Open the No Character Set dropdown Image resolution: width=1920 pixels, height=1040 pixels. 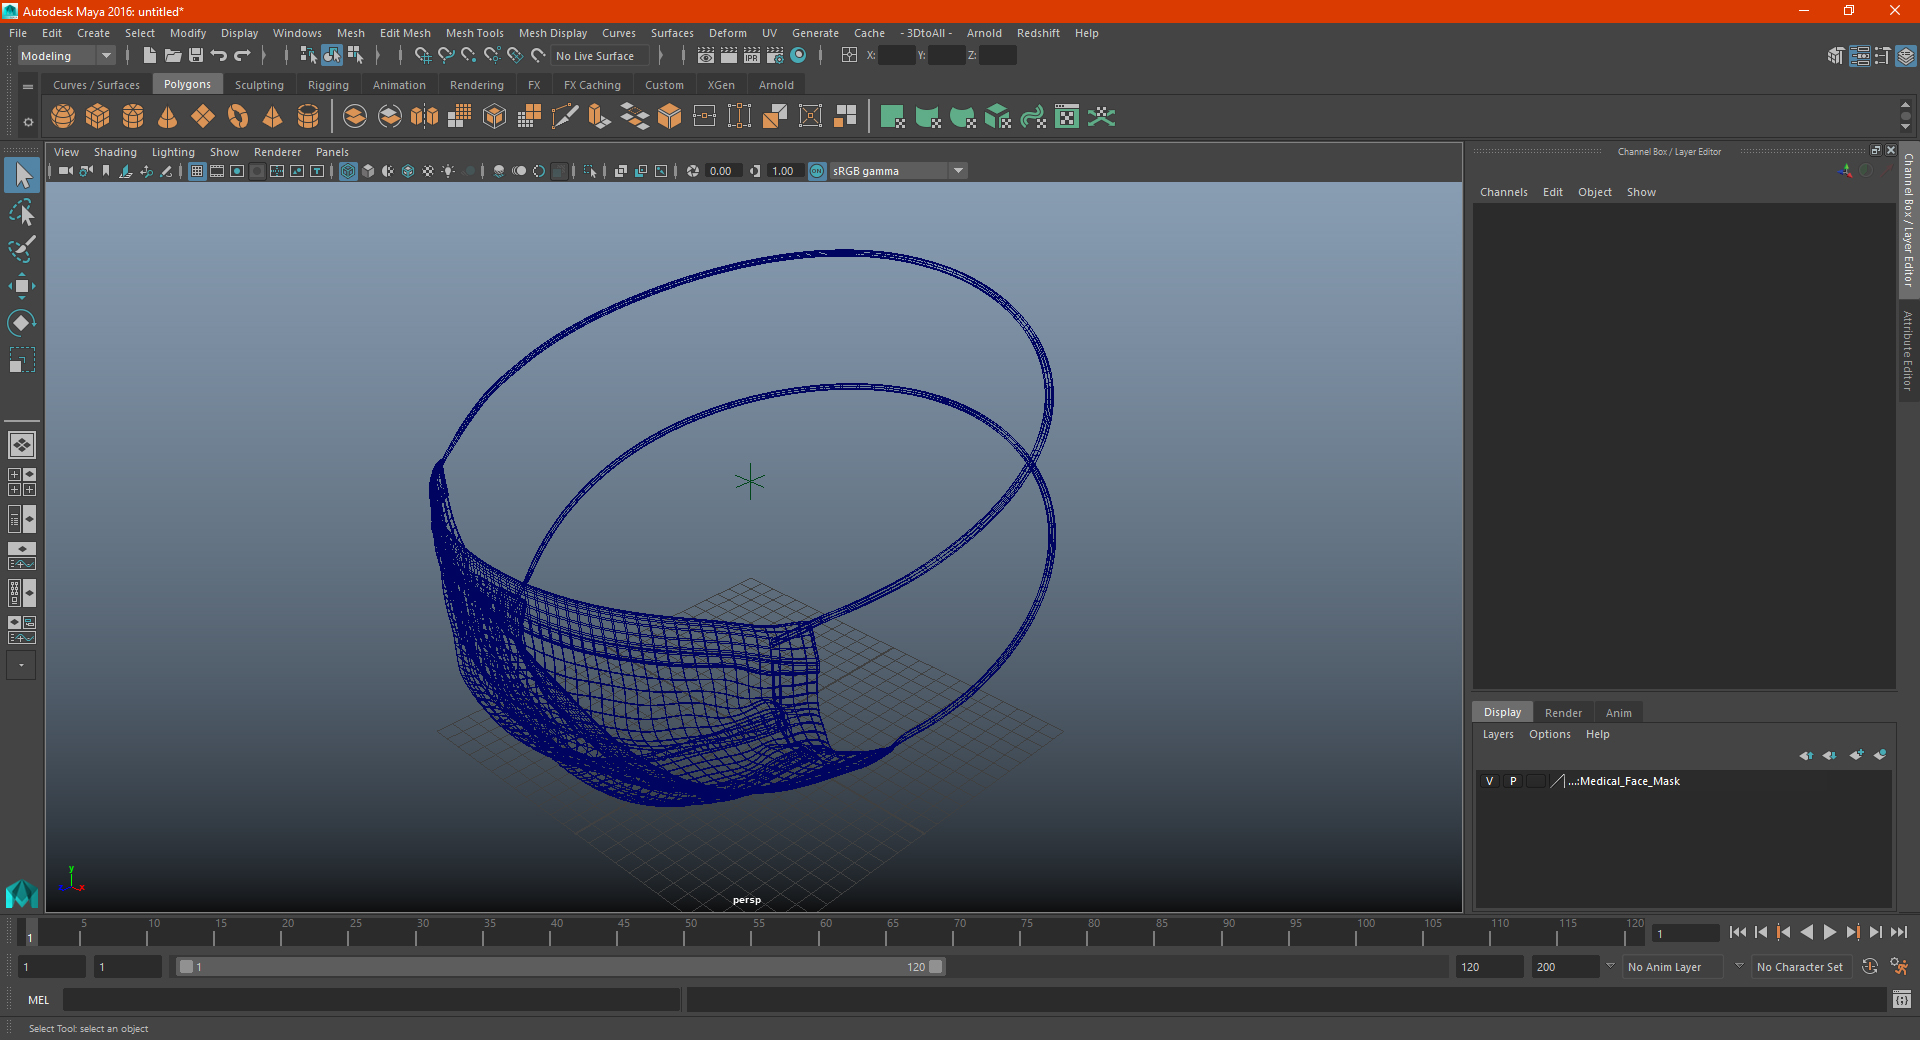[1800, 967]
